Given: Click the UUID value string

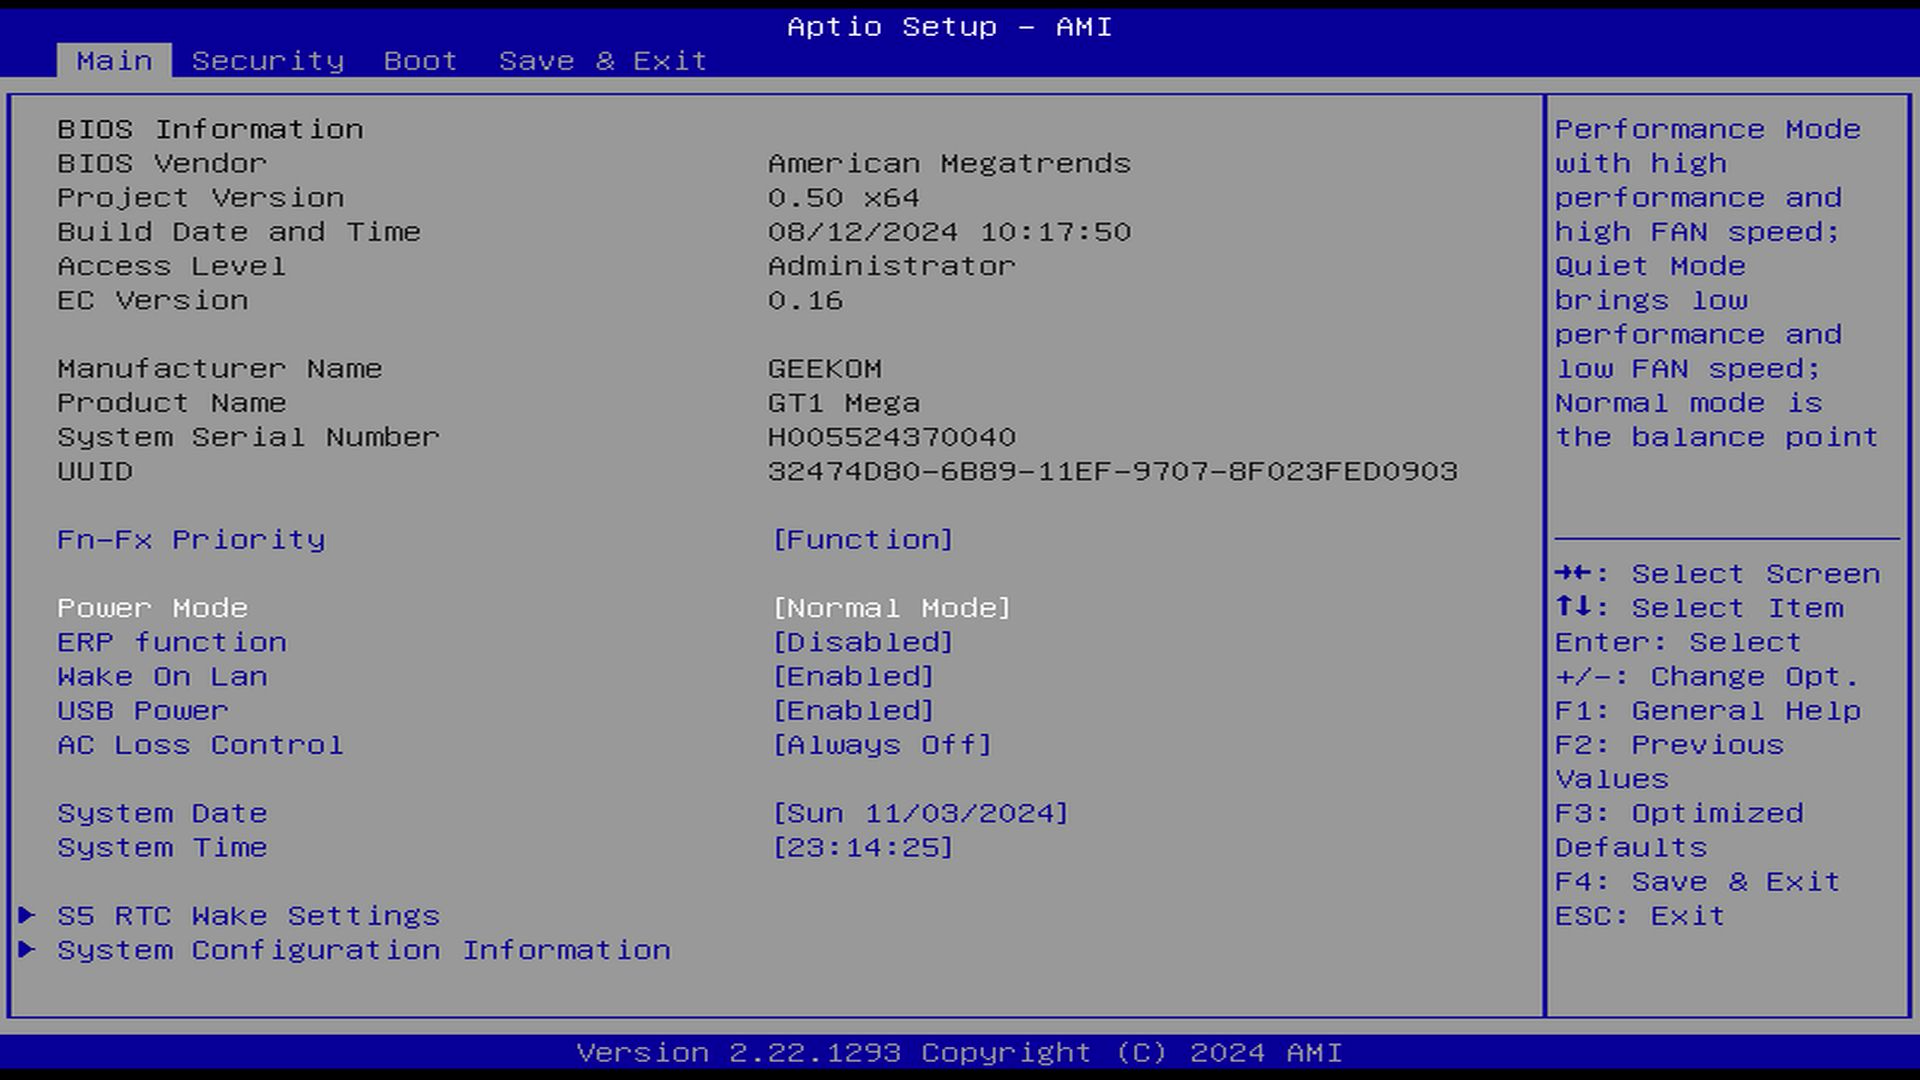Looking at the screenshot, I should [x=1113, y=471].
